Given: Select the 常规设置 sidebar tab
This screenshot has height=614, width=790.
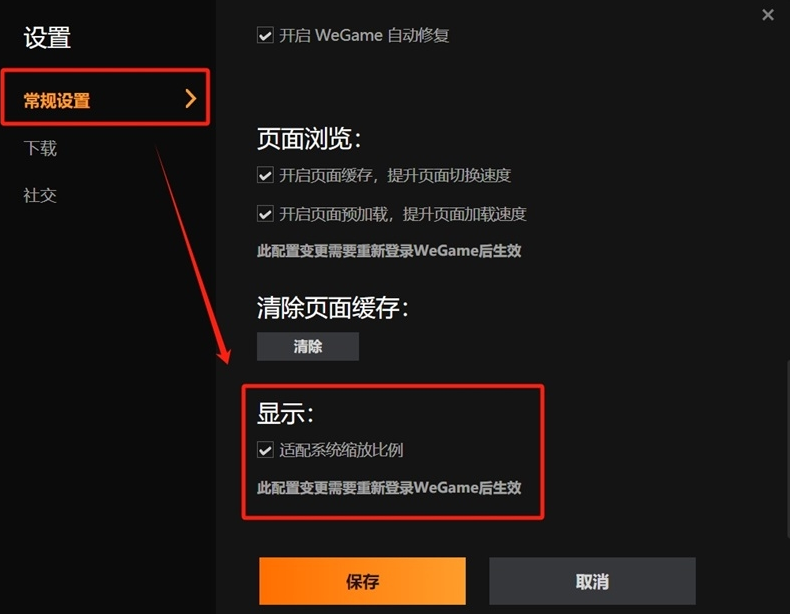Looking at the screenshot, I should pyautogui.click(x=105, y=98).
